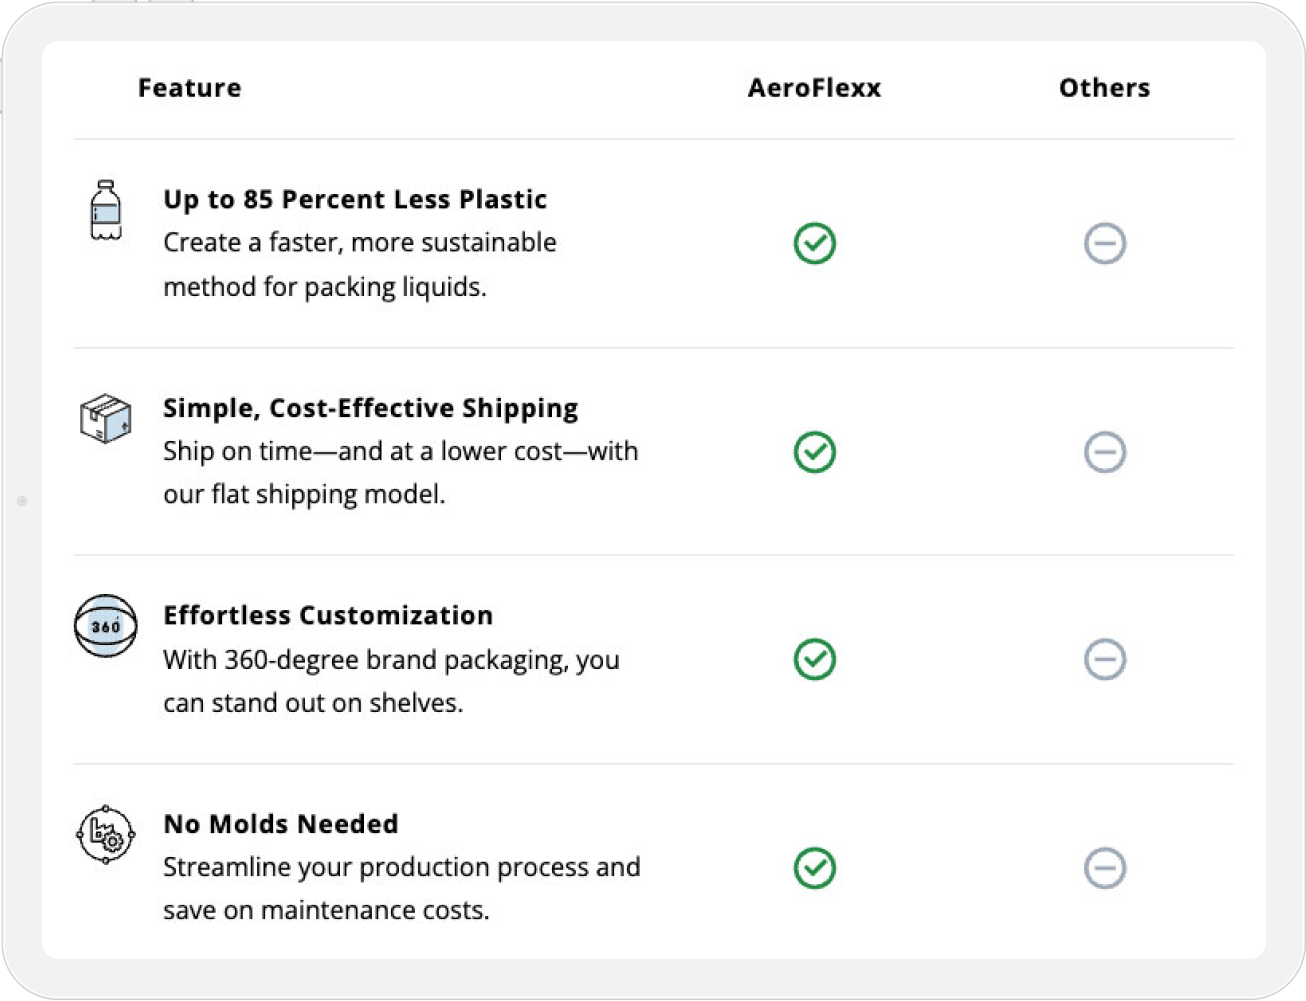Select the AeroFlexx column header
This screenshot has height=1001, width=1306.
coord(815,88)
